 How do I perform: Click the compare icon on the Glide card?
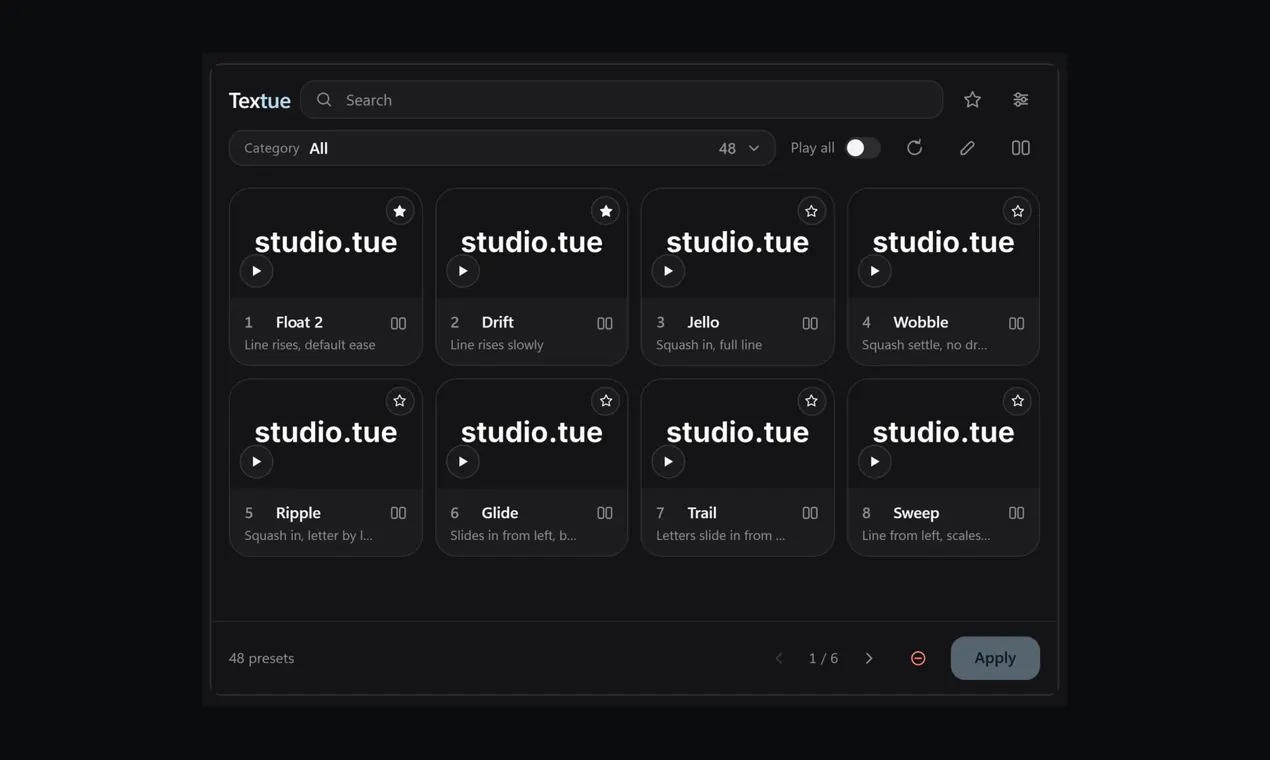coord(604,513)
